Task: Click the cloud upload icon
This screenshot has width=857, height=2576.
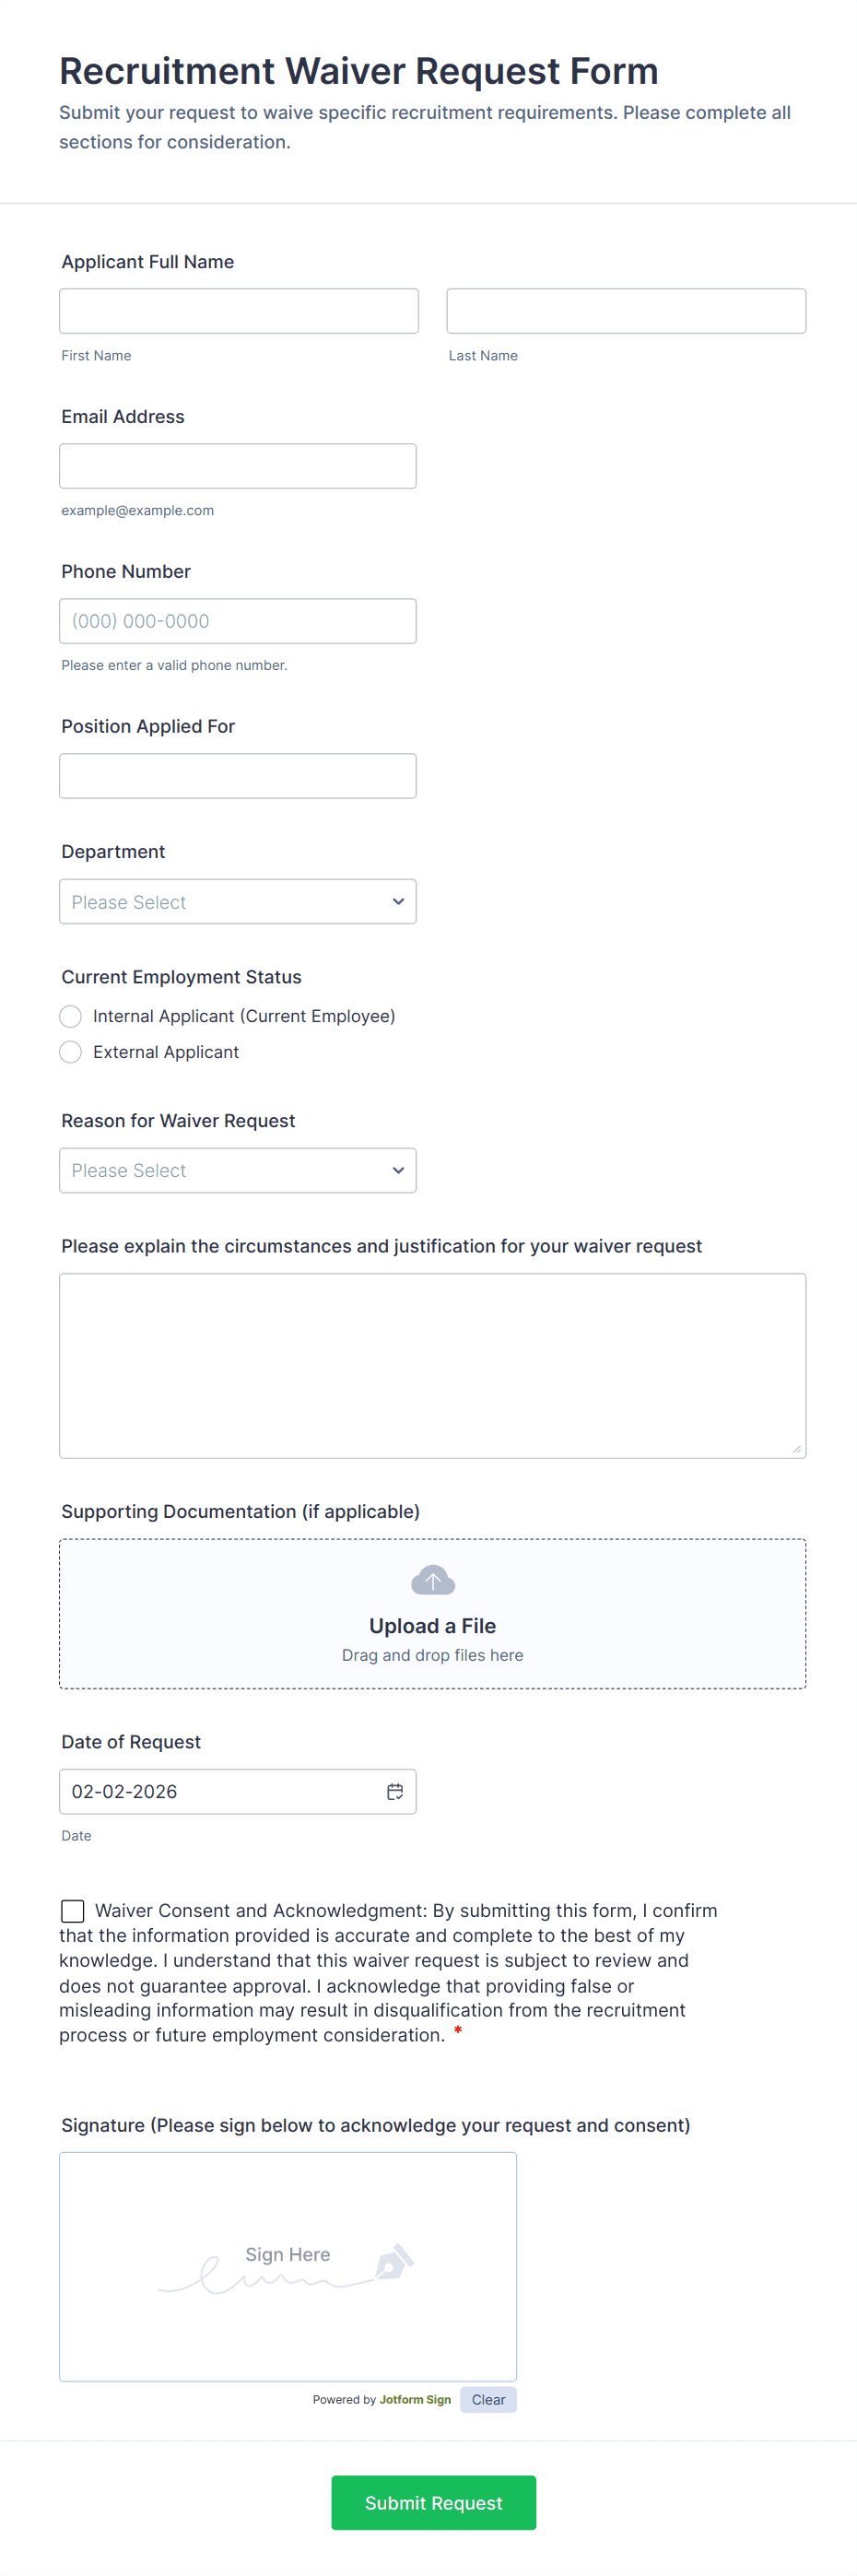Action: coord(433,1581)
